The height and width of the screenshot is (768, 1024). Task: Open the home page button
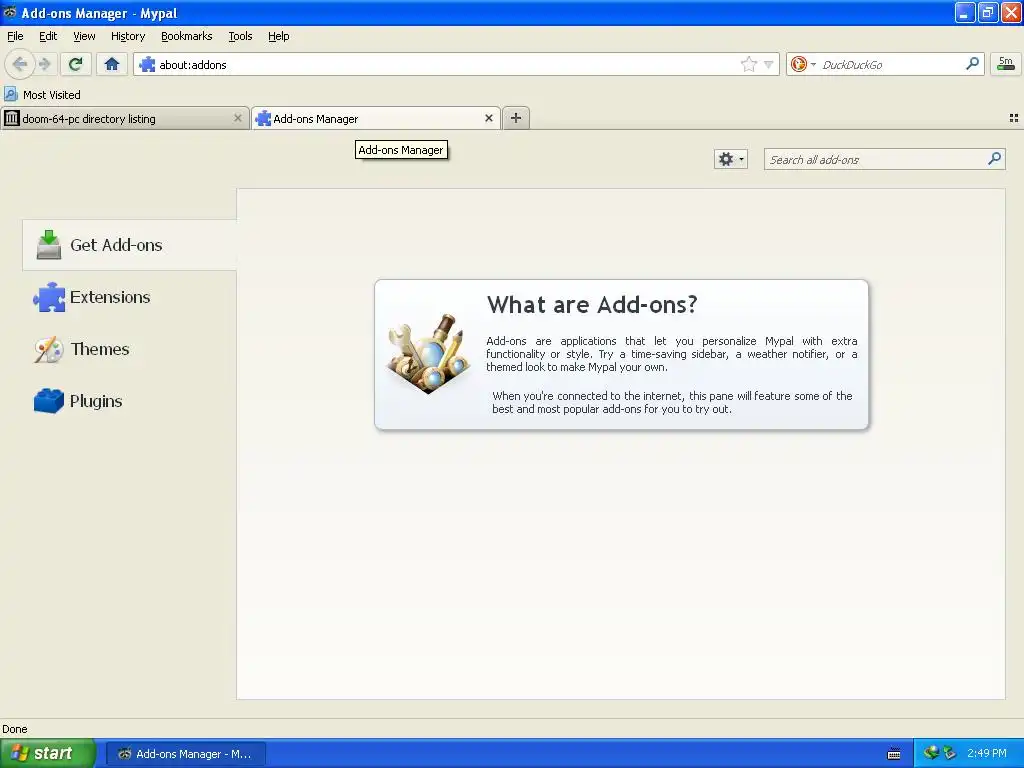click(112, 64)
